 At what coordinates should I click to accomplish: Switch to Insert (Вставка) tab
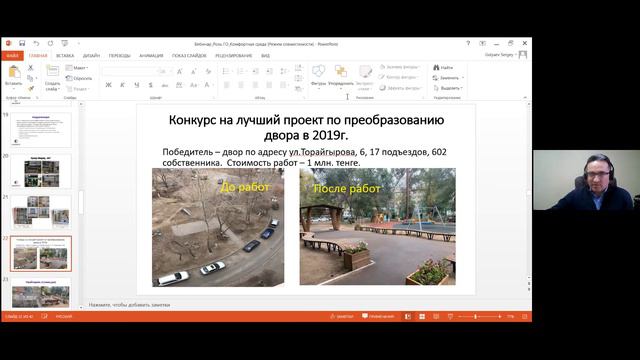(x=65, y=56)
